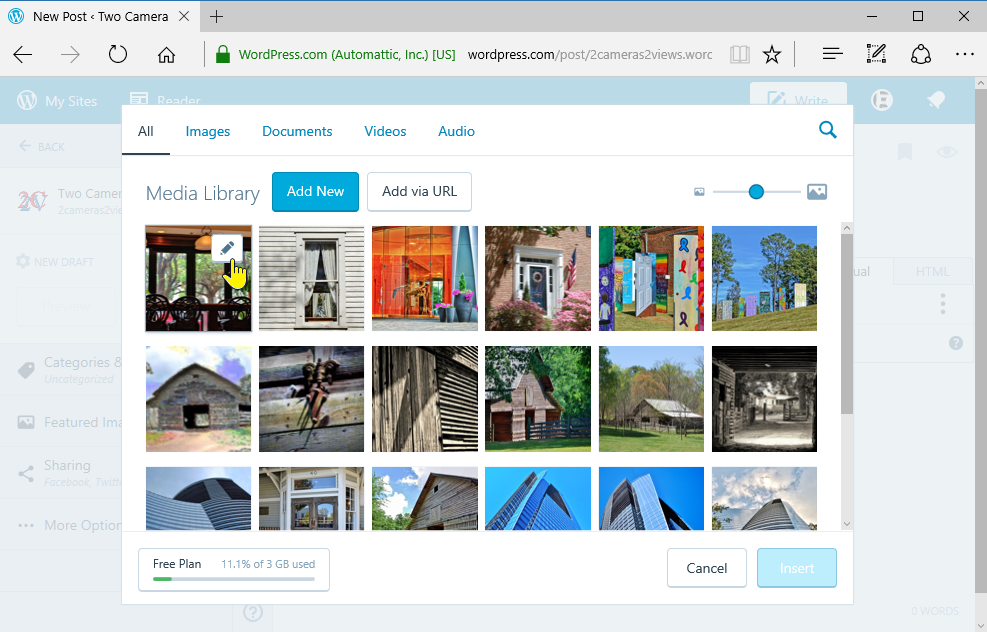Open browser More actions ellipsis menu
Image resolution: width=987 pixels, height=632 pixels.
964,55
